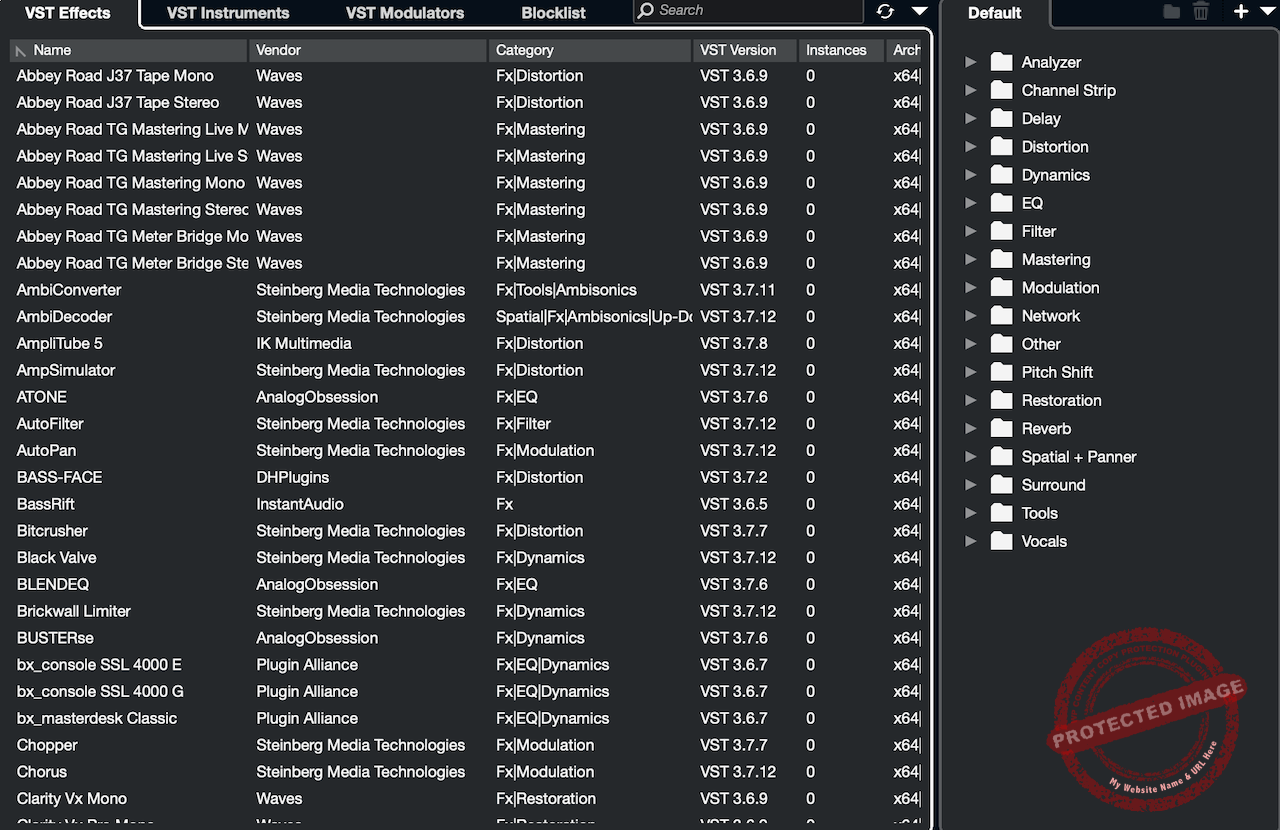
Task: Sort by the Instances column header
Action: point(841,50)
